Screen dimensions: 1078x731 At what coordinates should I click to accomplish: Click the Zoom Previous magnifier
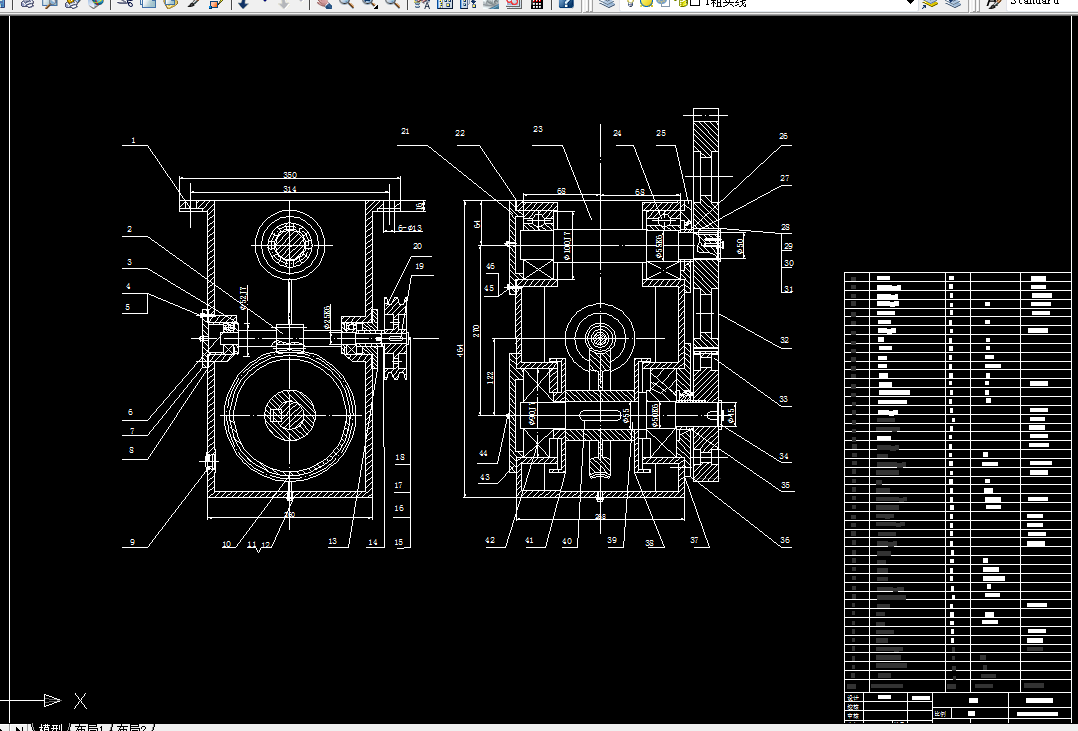point(393,3)
